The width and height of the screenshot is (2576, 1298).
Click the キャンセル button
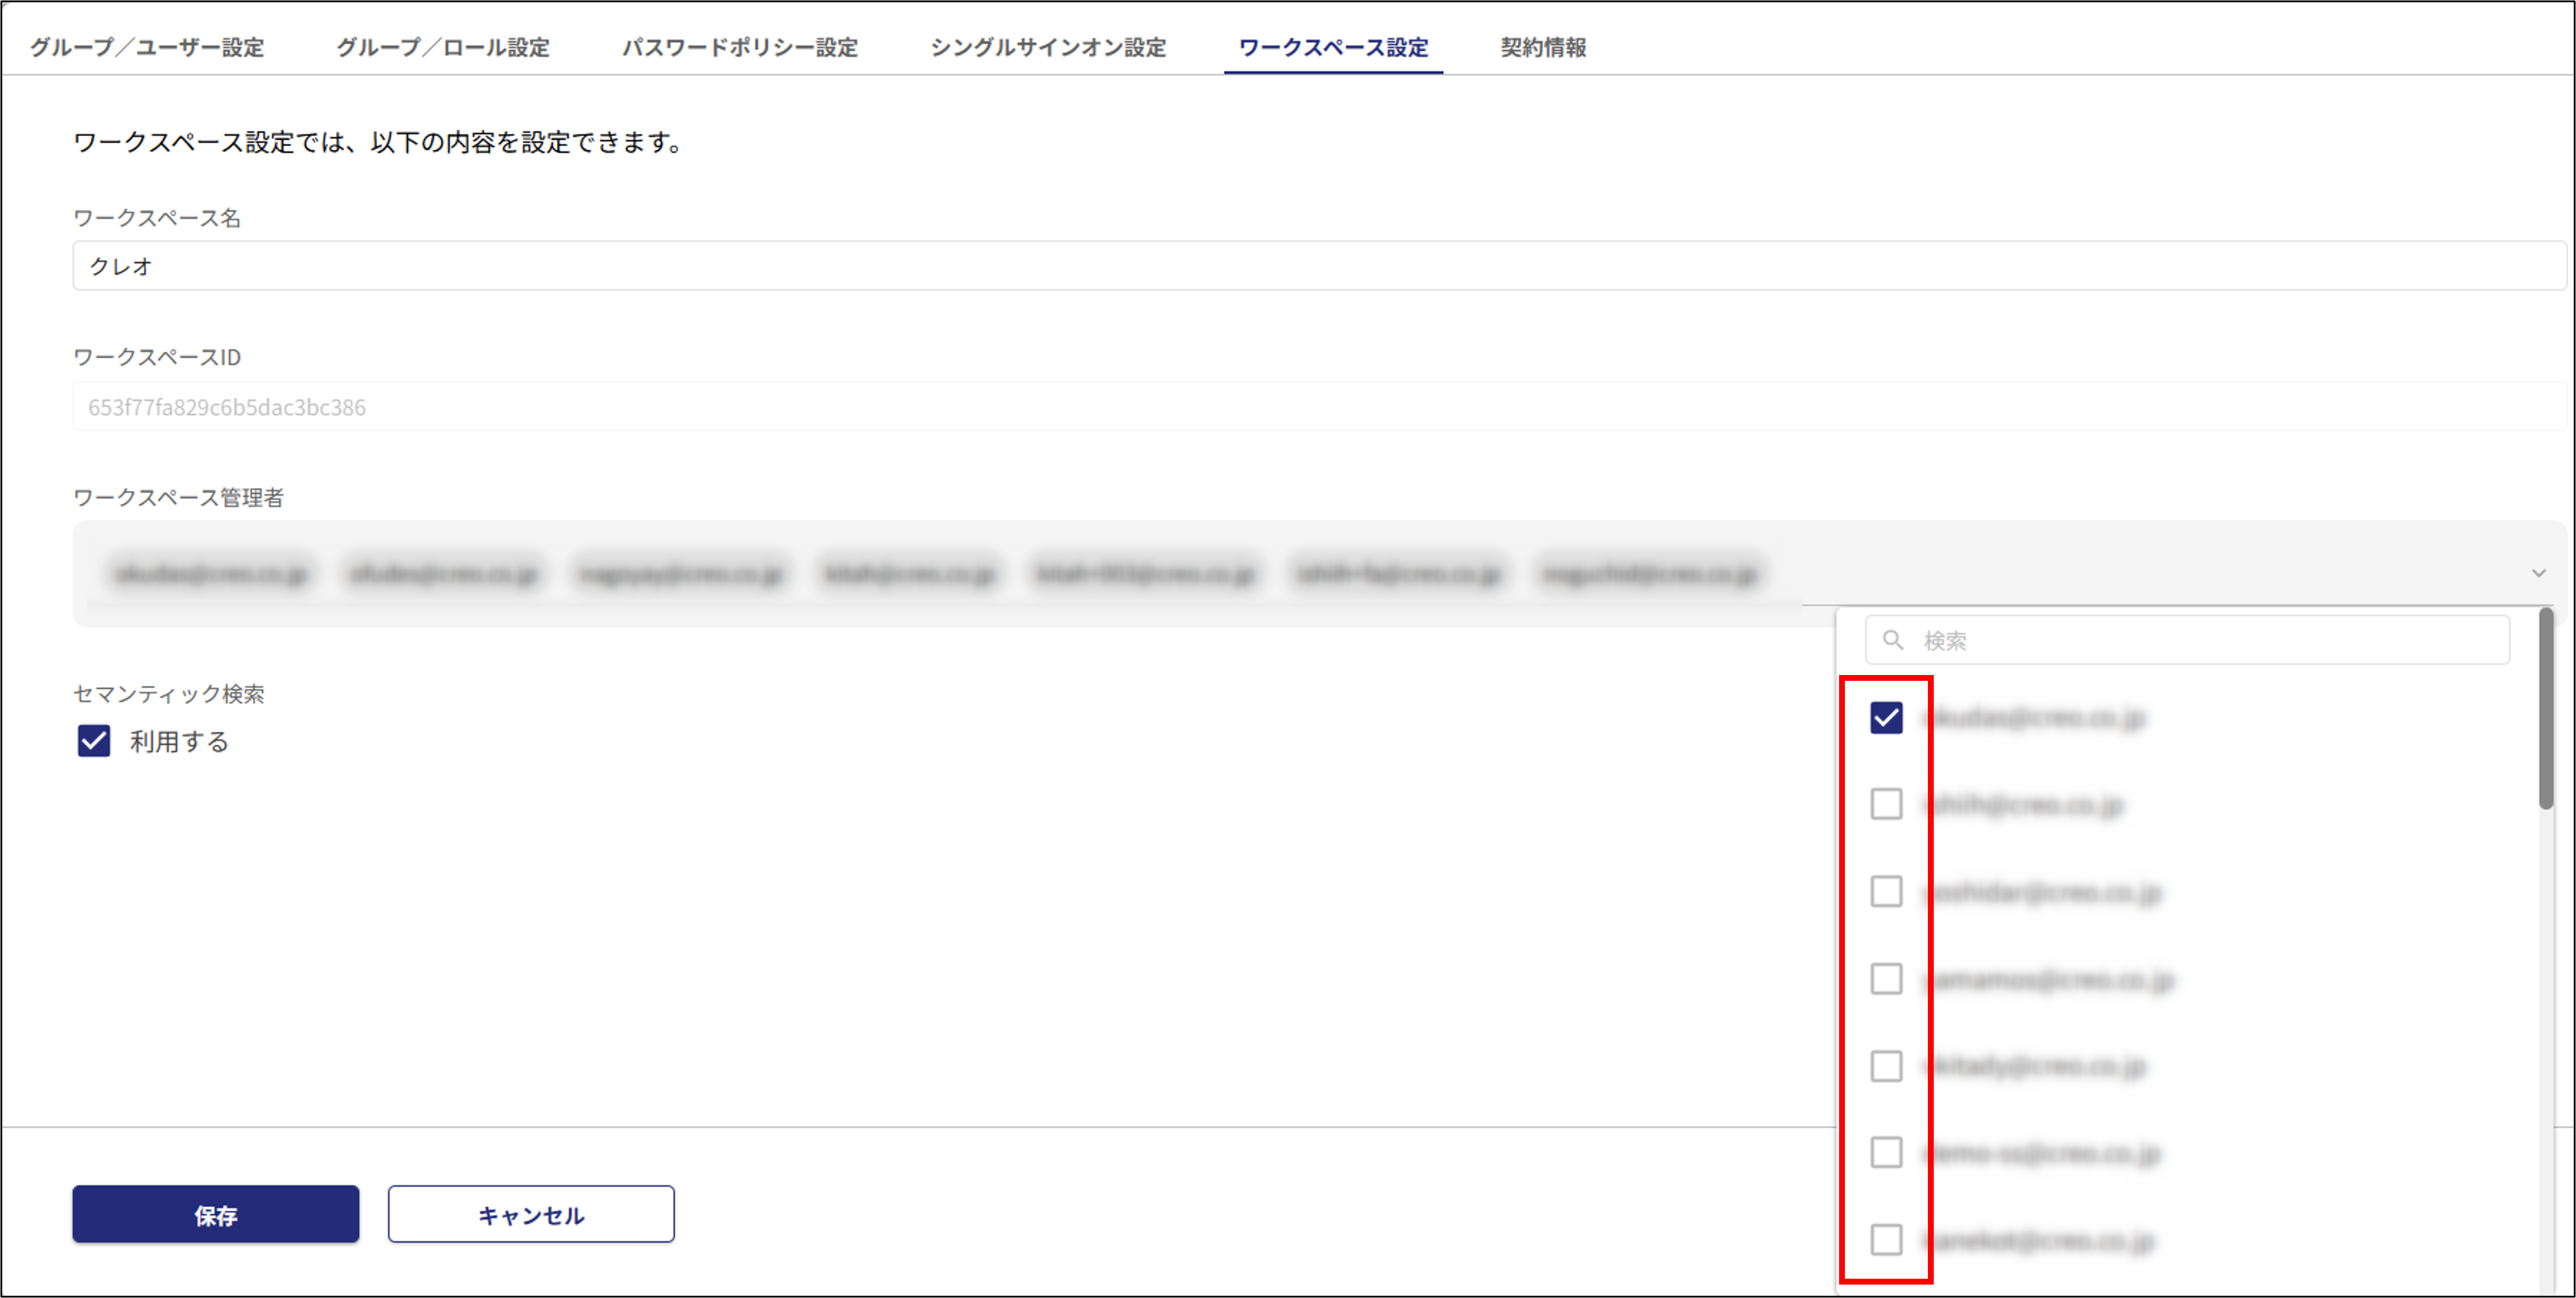531,1214
